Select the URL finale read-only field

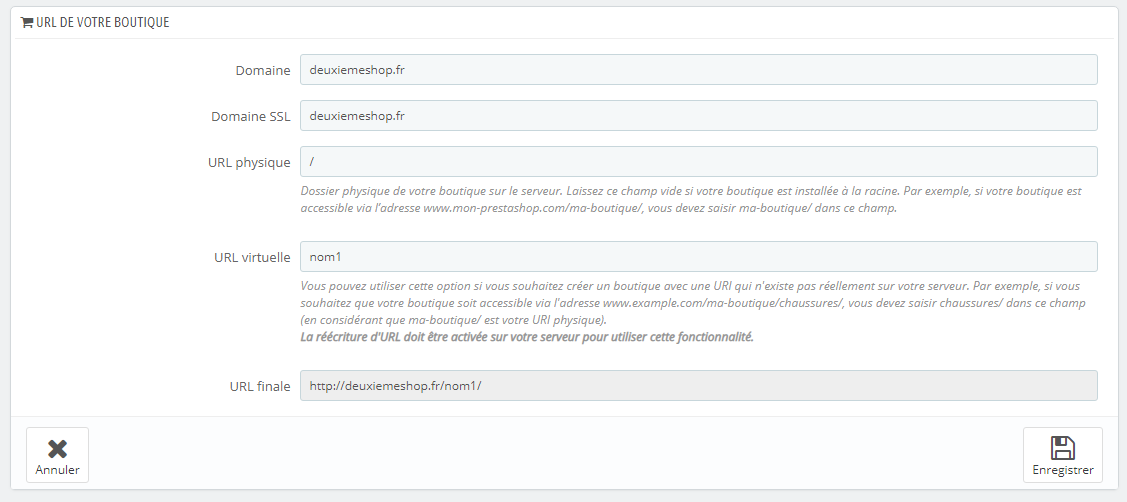point(699,385)
